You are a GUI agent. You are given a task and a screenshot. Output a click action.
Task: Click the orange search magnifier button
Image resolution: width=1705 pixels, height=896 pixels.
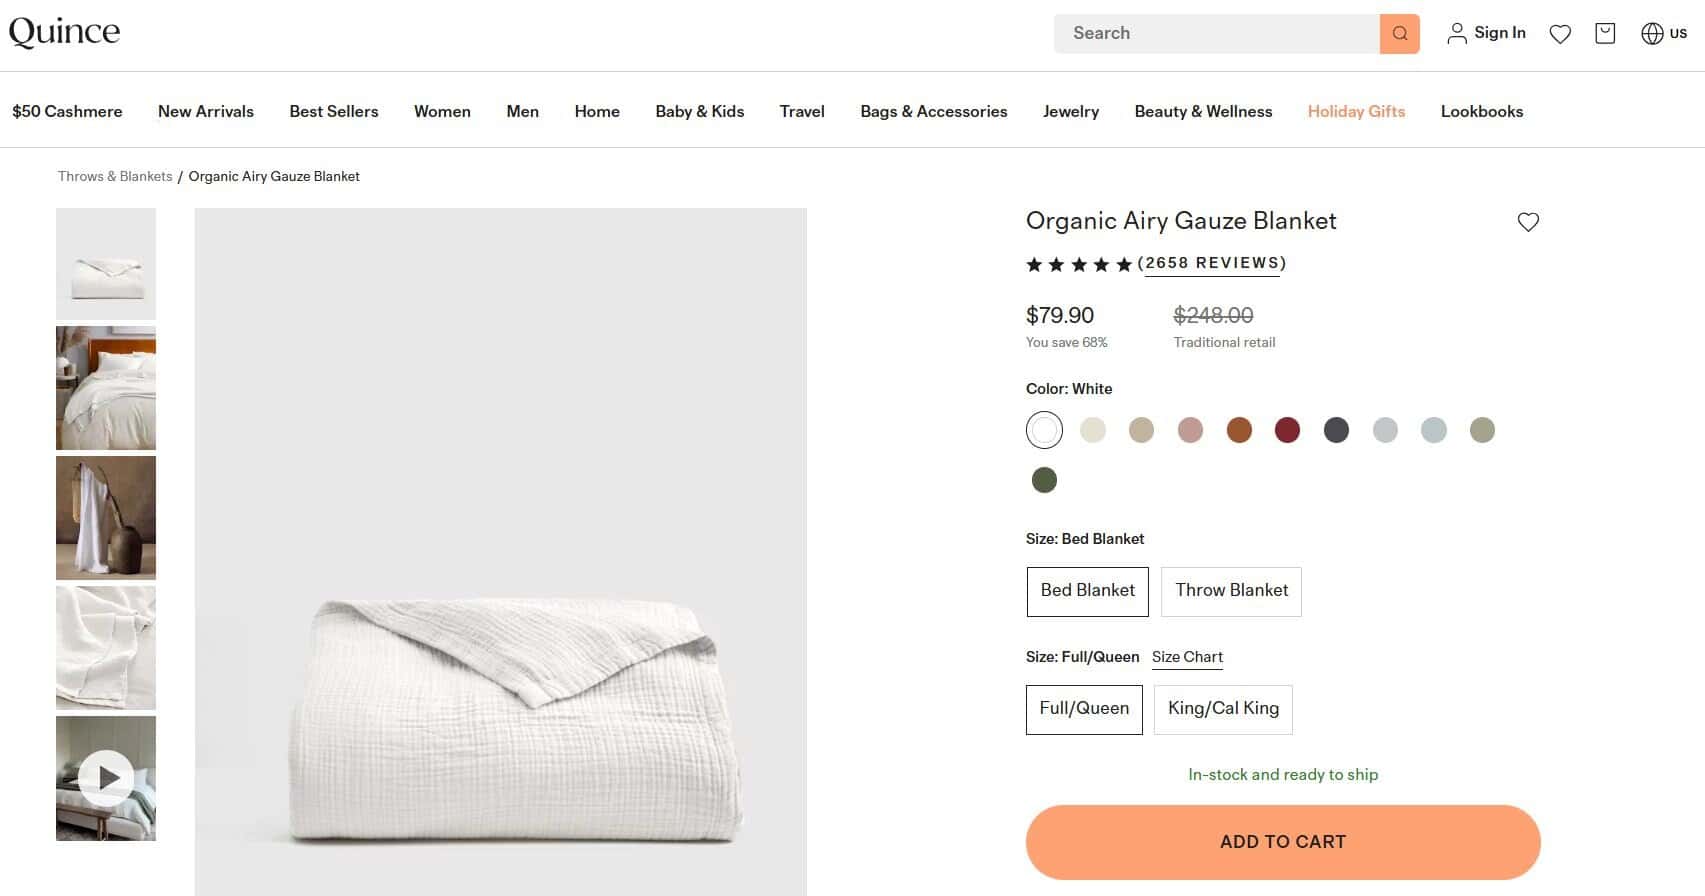click(1399, 34)
